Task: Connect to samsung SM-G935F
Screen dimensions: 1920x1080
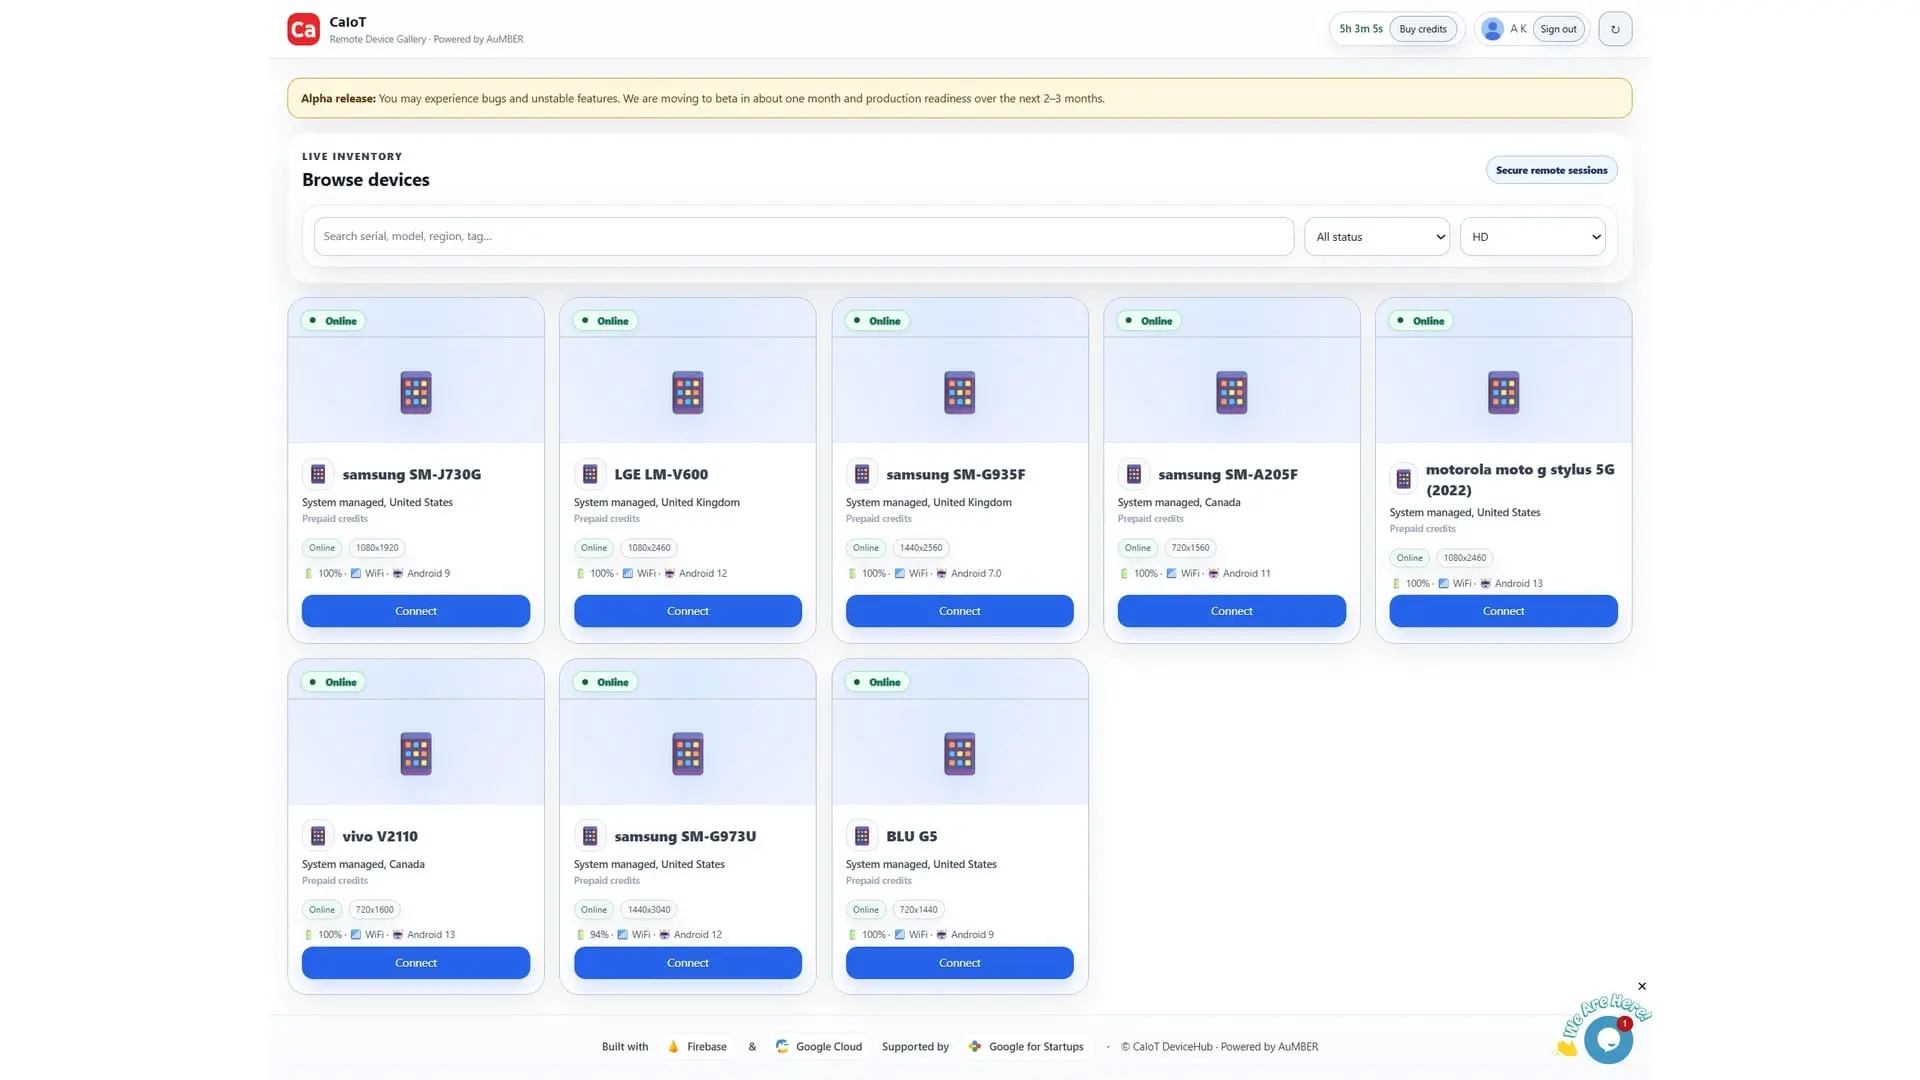Action: click(x=960, y=611)
